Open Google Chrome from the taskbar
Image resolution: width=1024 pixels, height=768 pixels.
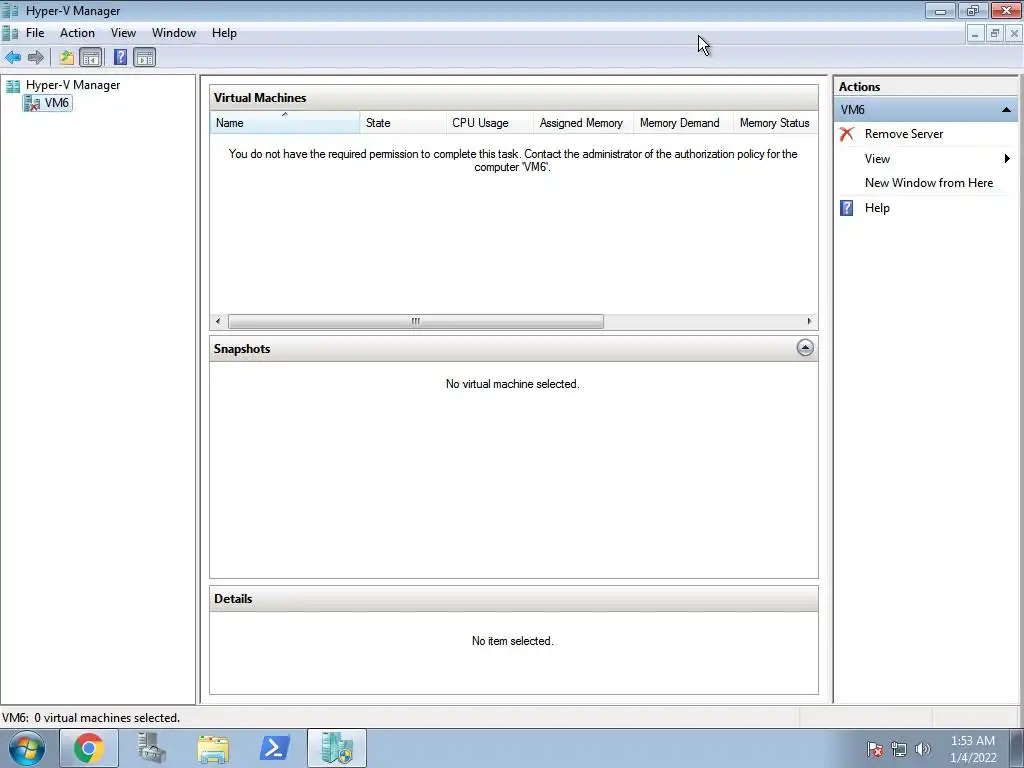pyautogui.click(x=89, y=748)
